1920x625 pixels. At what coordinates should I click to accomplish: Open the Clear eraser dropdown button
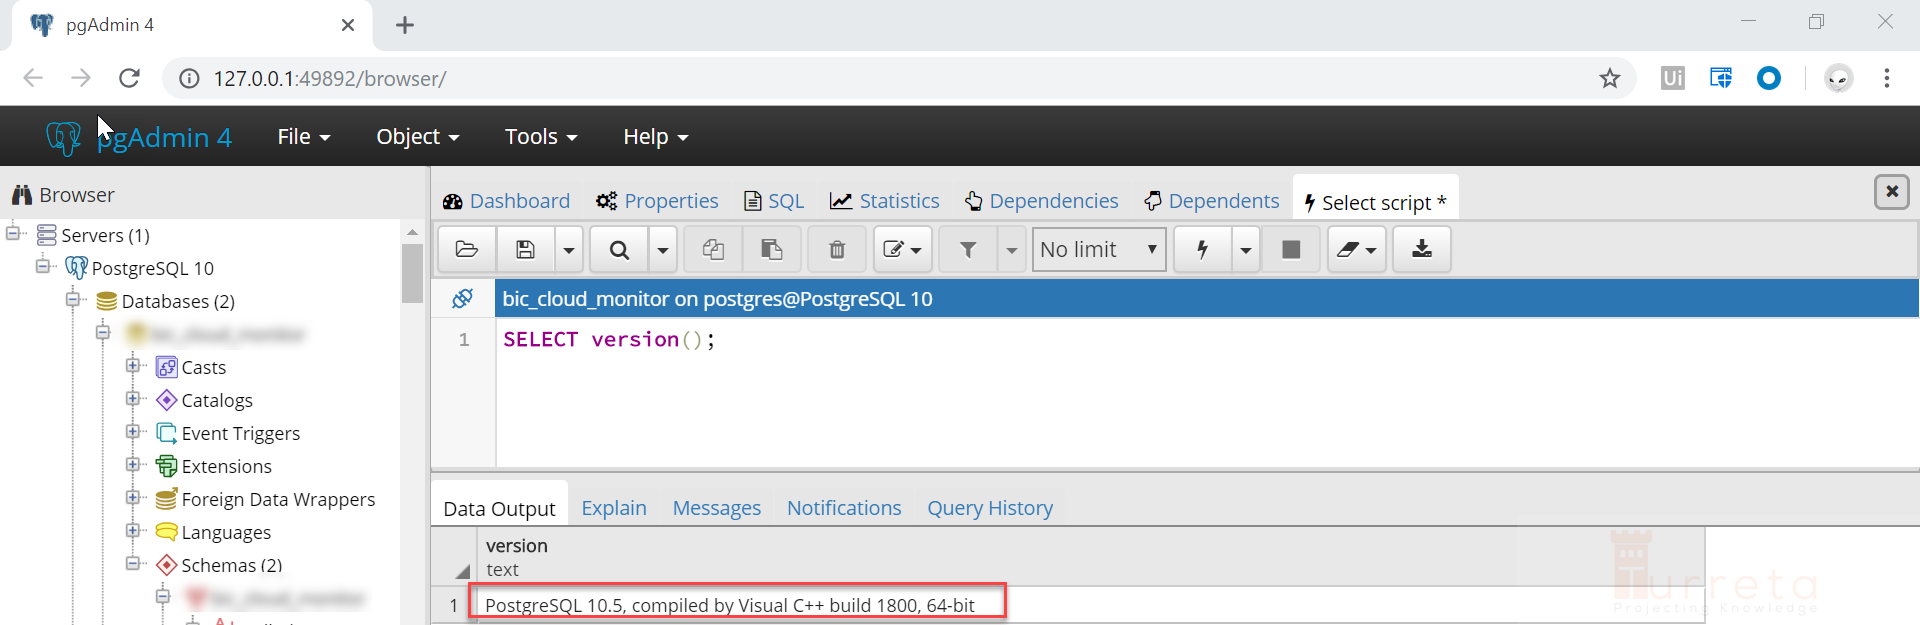point(1357,249)
